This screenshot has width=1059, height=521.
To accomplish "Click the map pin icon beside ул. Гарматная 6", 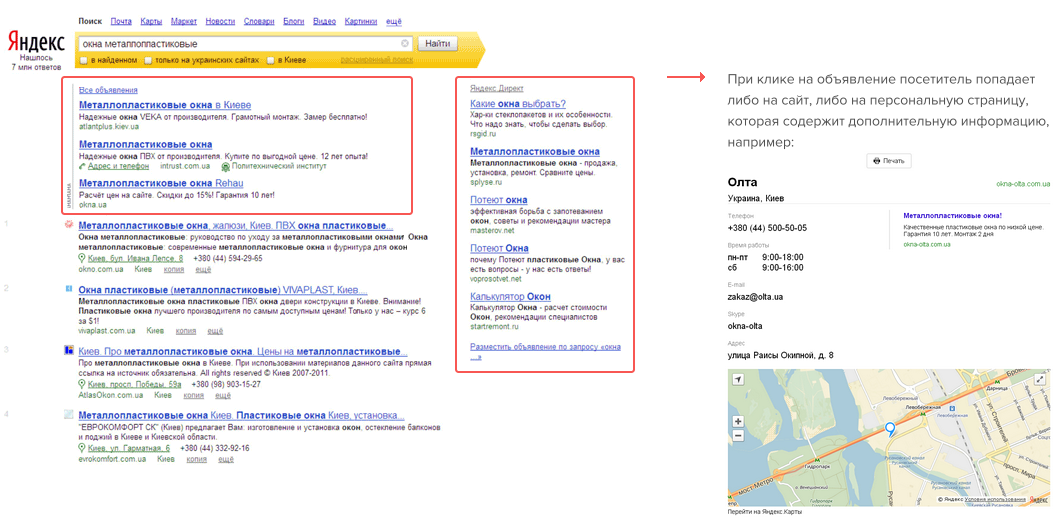I will (82, 448).
